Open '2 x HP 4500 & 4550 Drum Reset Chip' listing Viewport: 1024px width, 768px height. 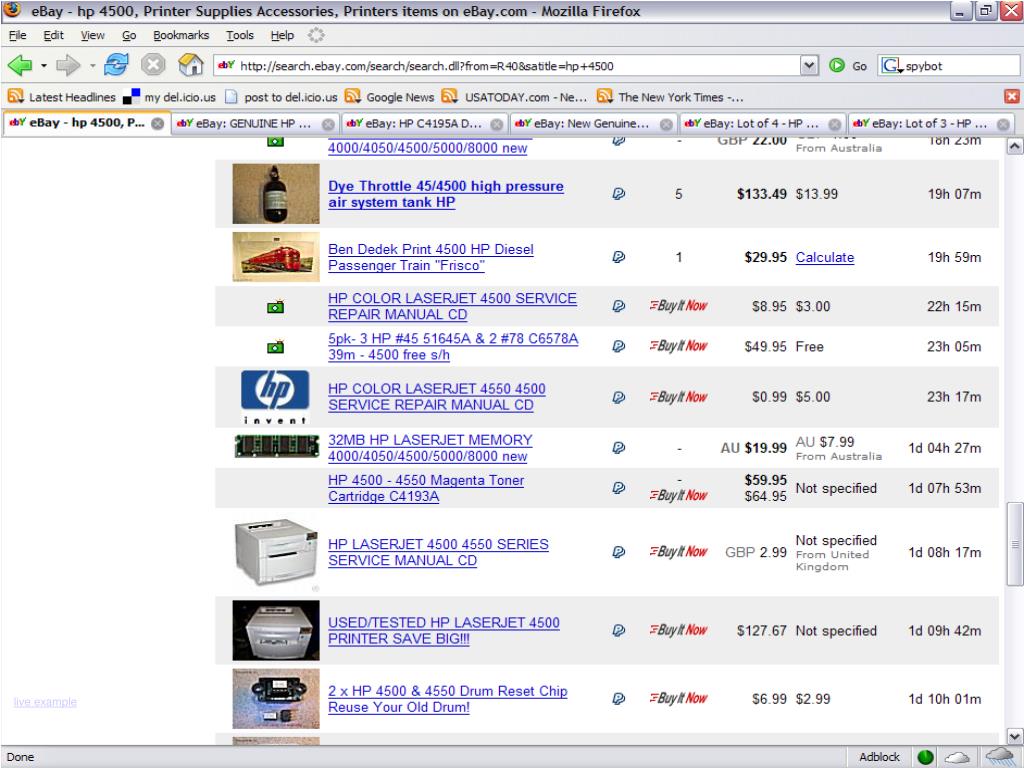pyautogui.click(x=448, y=699)
